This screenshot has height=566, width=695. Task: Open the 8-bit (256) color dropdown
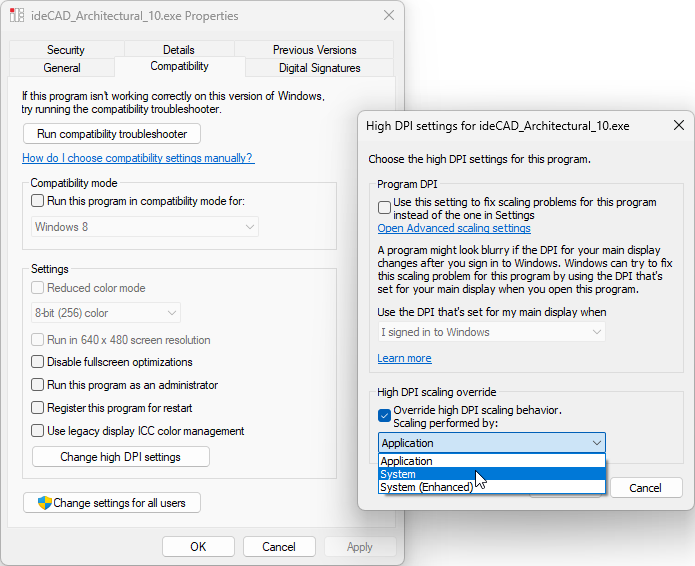point(106,313)
